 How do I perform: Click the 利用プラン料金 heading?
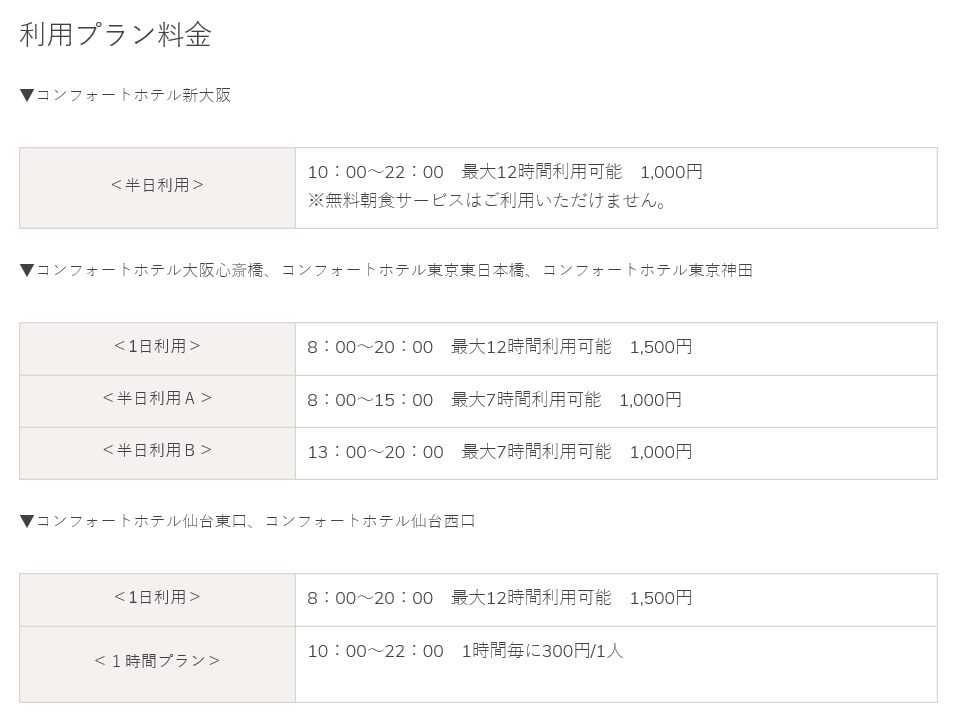115,34
